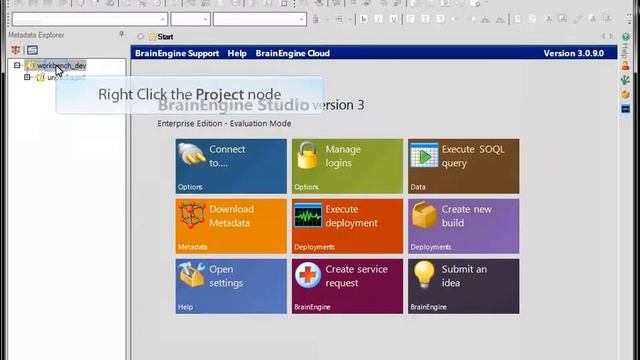Click the bold B formatting icon

(364, 19)
